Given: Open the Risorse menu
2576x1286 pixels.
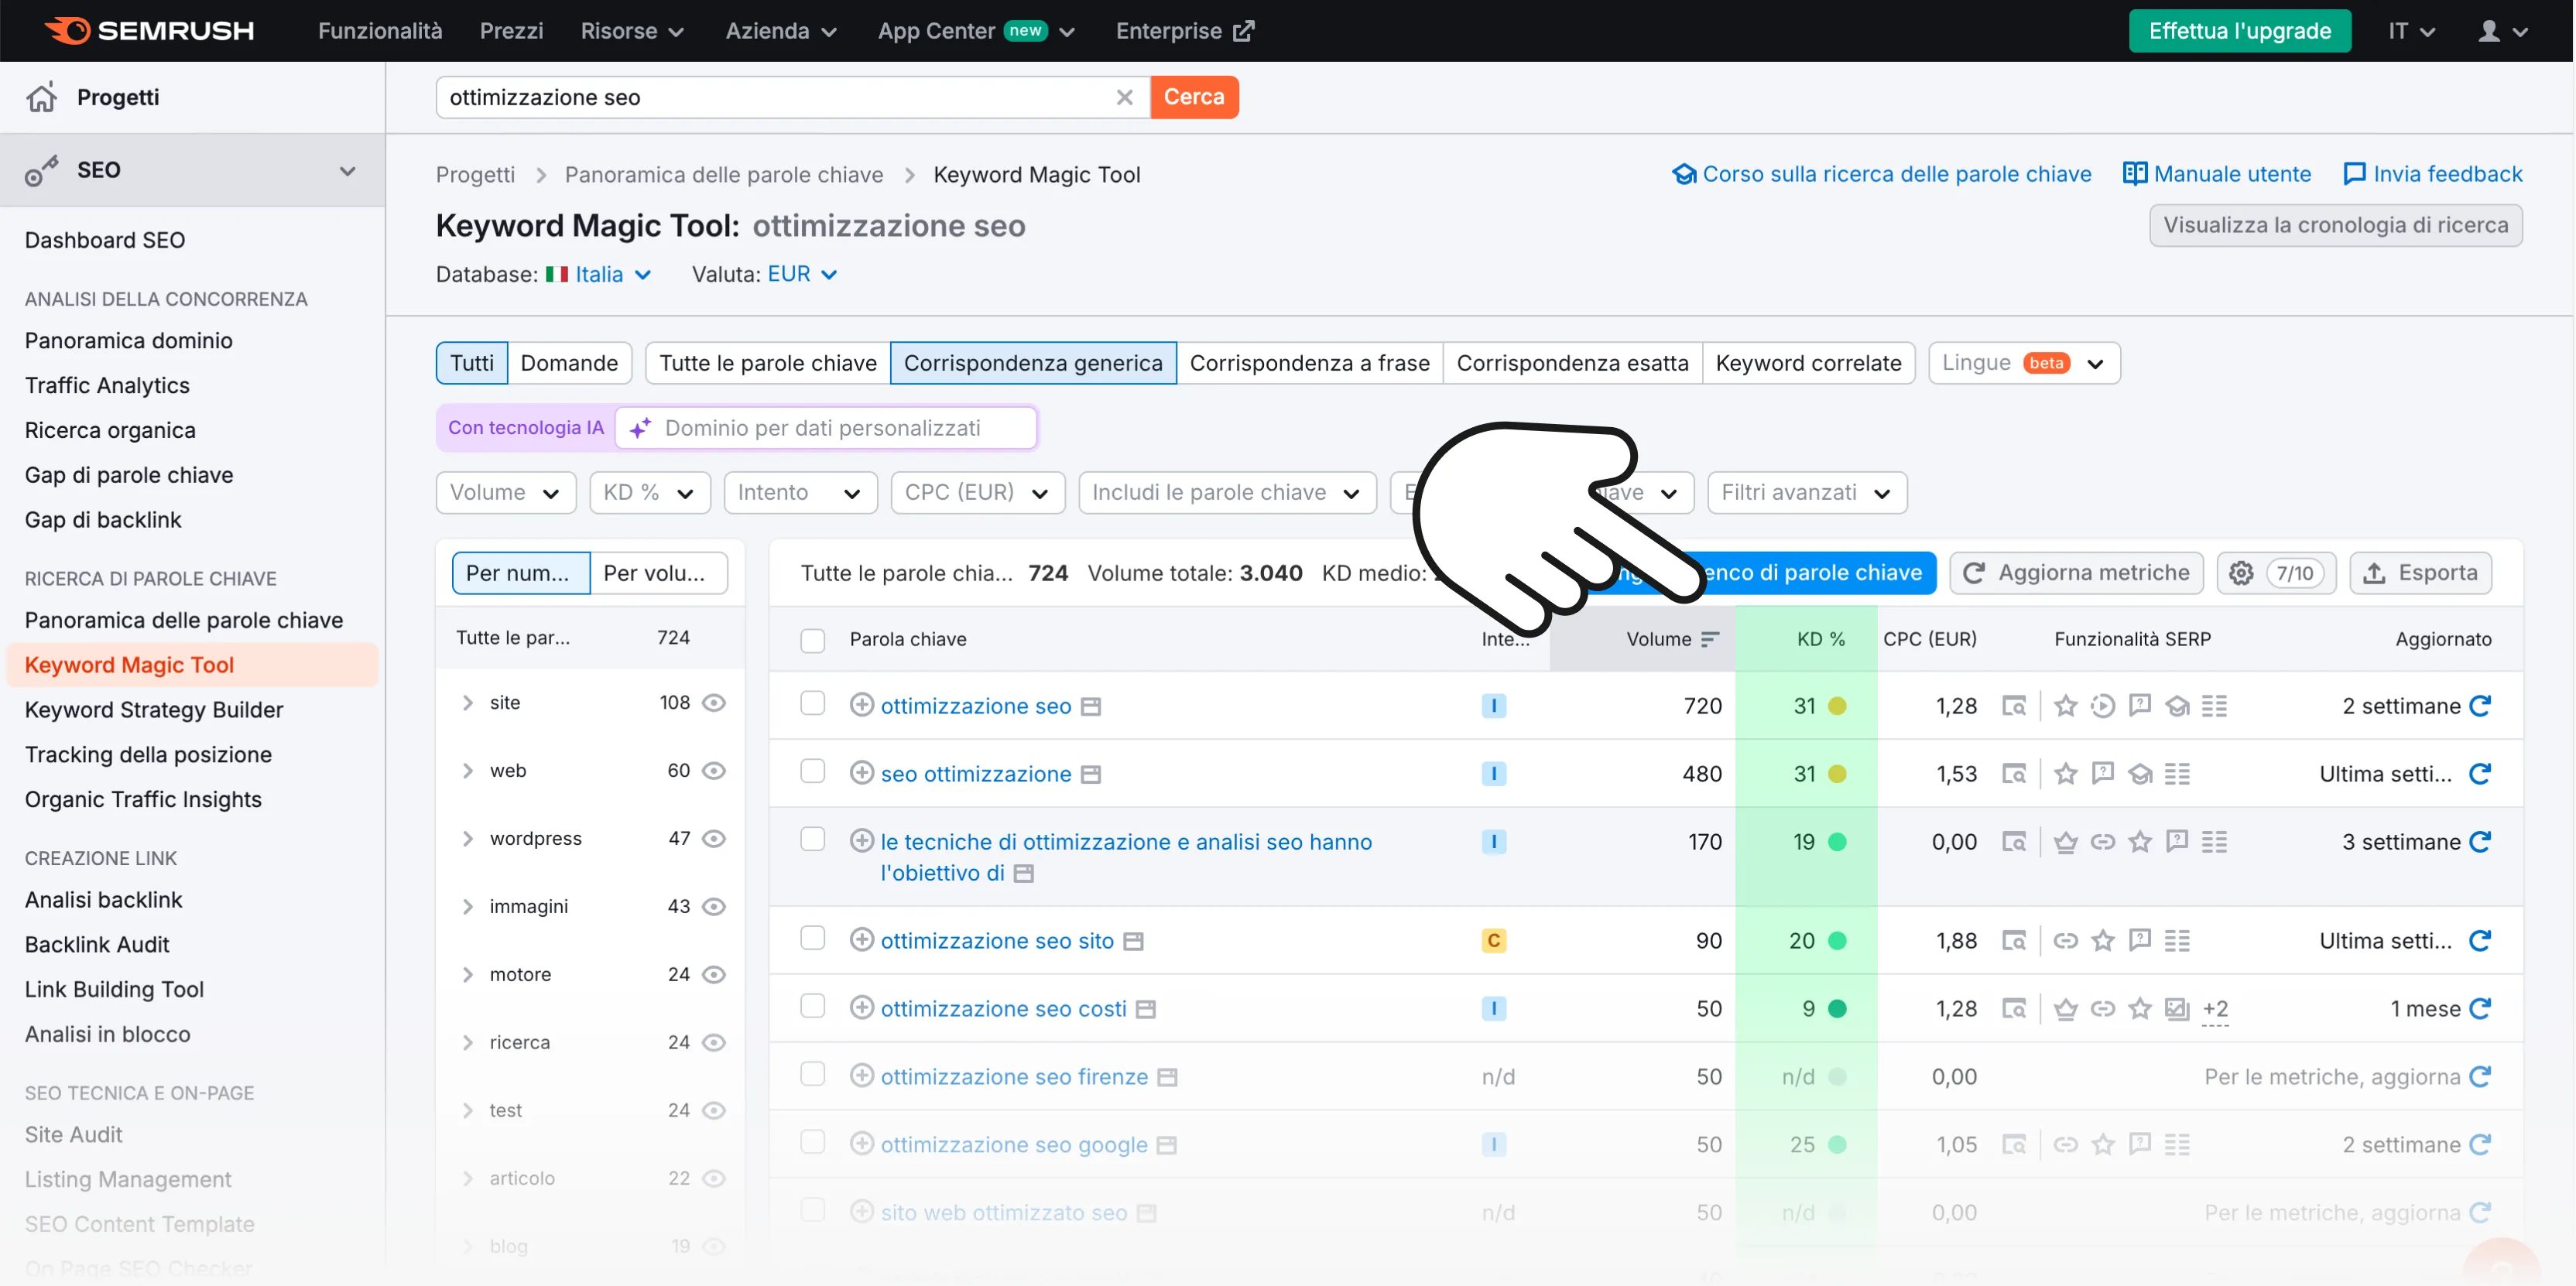Looking at the screenshot, I should tap(632, 31).
